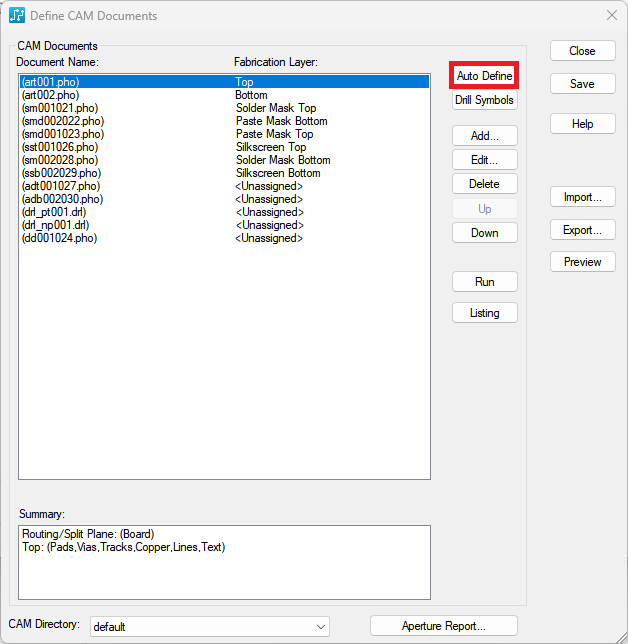Click the Auto Define button

pyautogui.click(x=484, y=76)
